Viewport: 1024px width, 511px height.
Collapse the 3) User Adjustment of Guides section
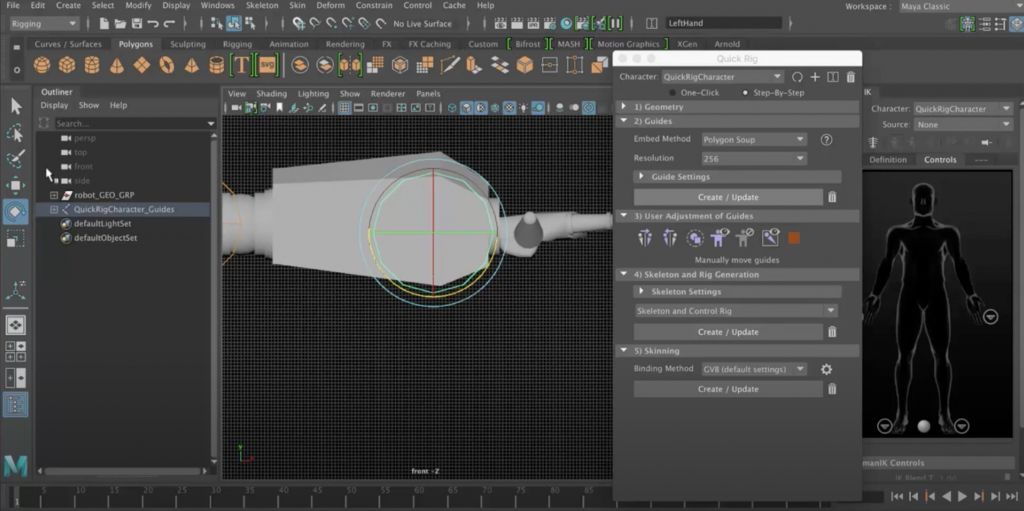(624, 216)
